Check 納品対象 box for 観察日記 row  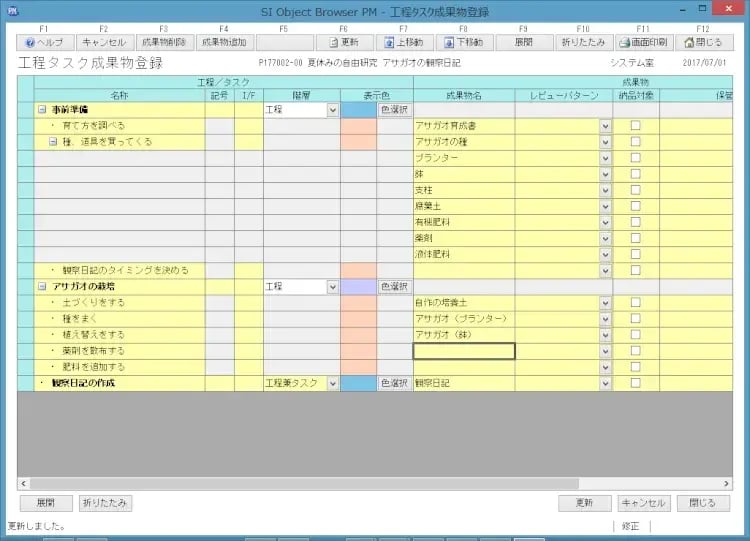coord(635,383)
